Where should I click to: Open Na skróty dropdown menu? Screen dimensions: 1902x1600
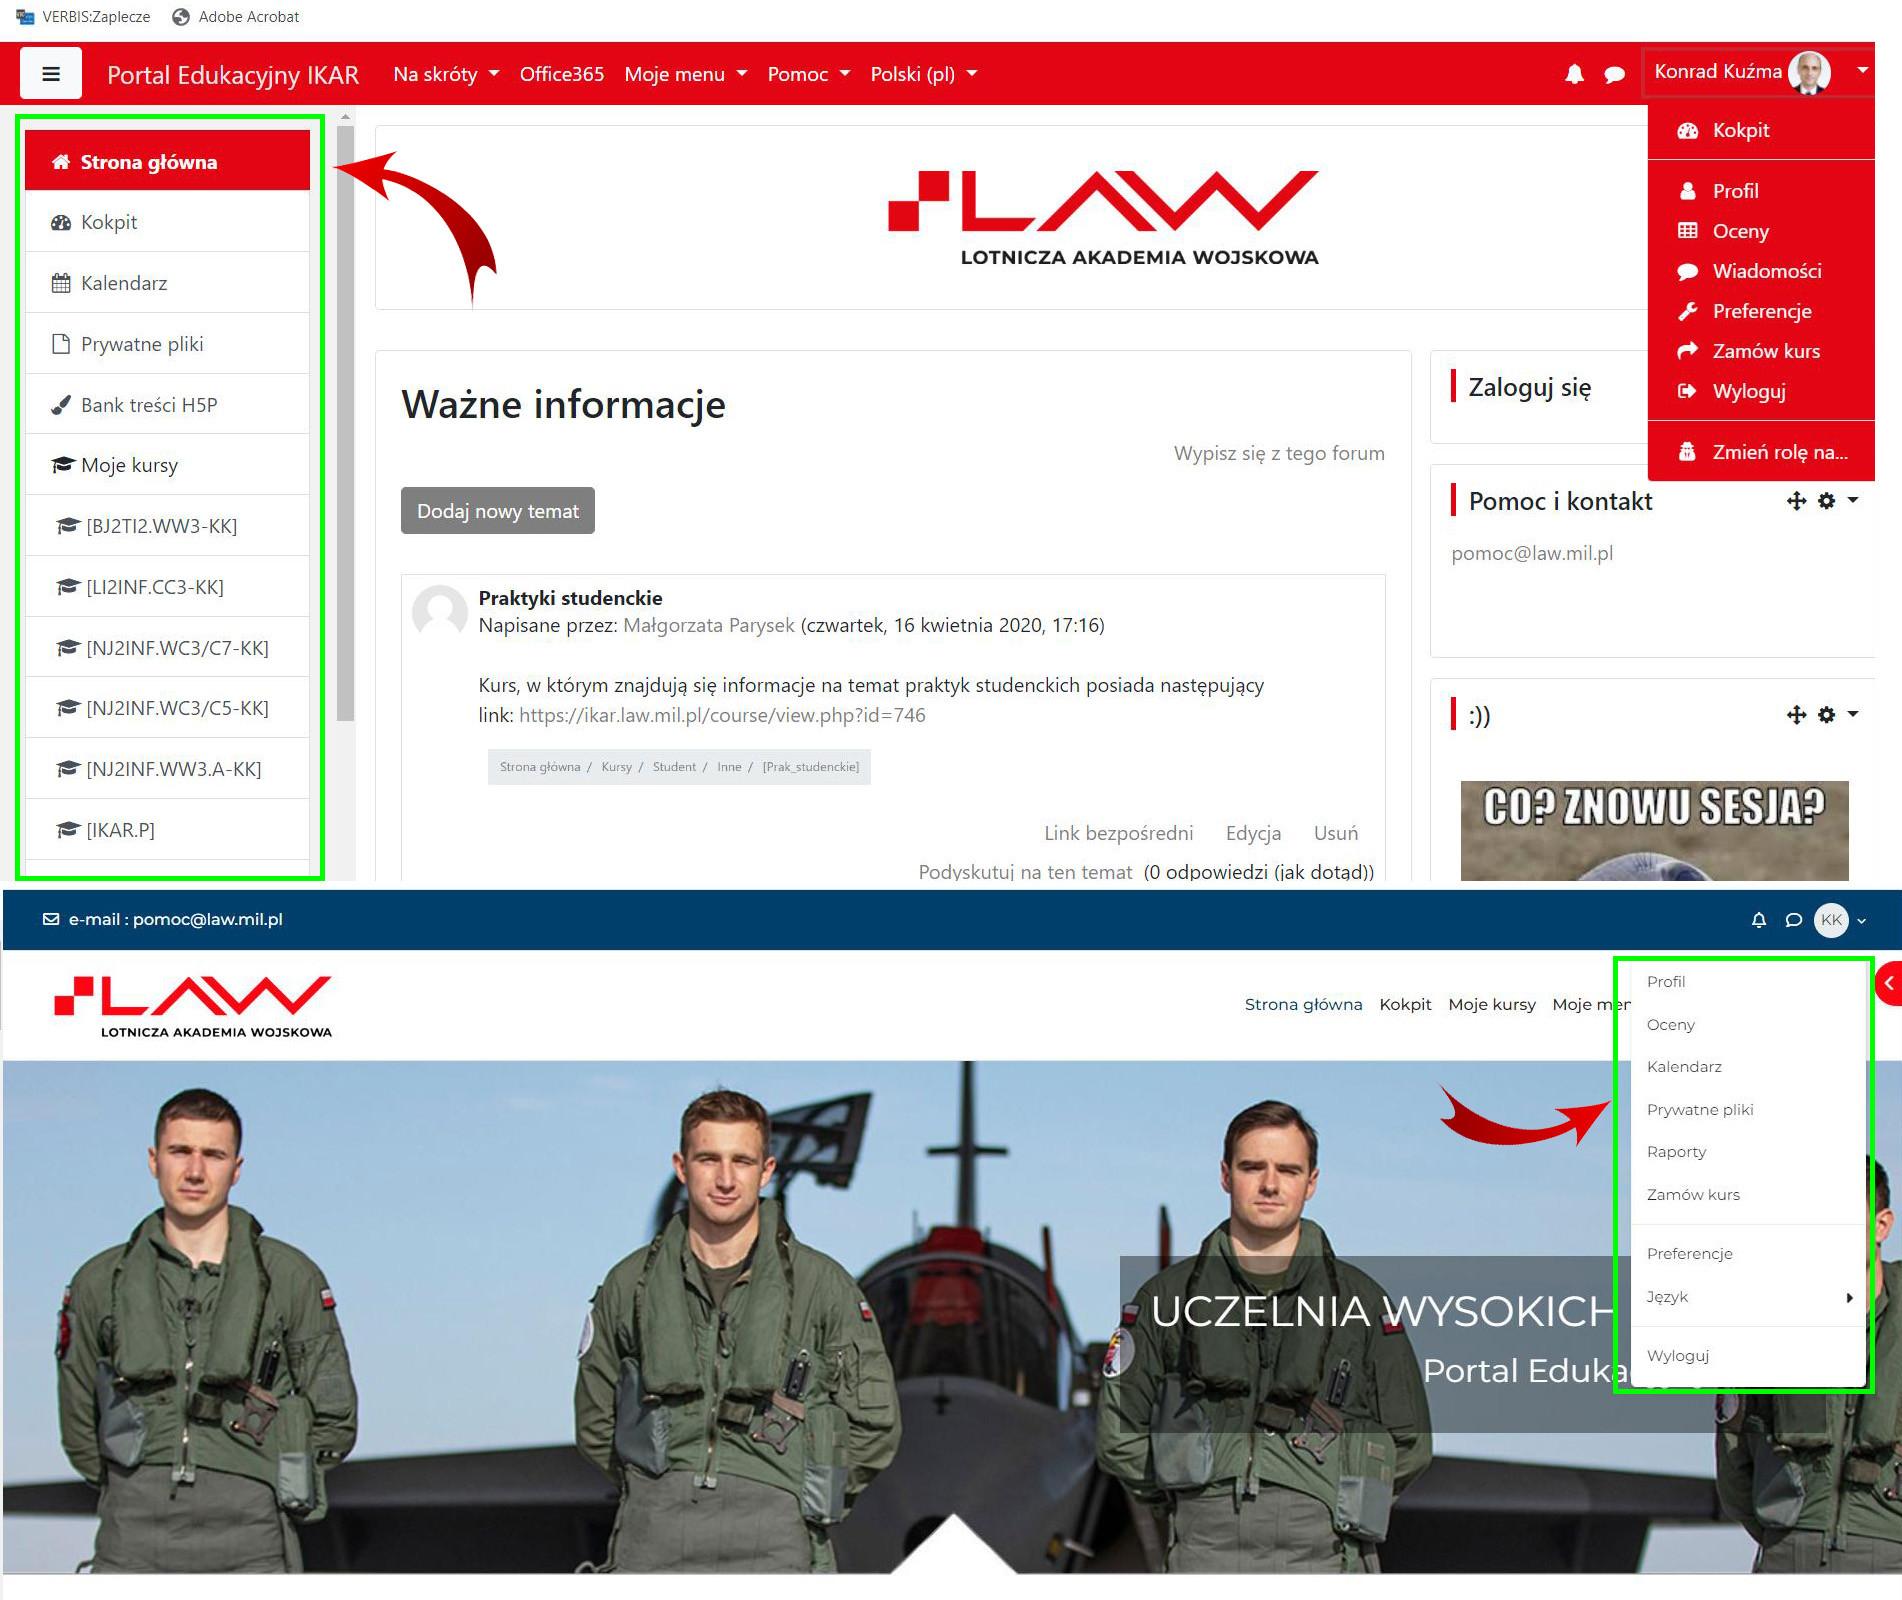click(x=446, y=74)
